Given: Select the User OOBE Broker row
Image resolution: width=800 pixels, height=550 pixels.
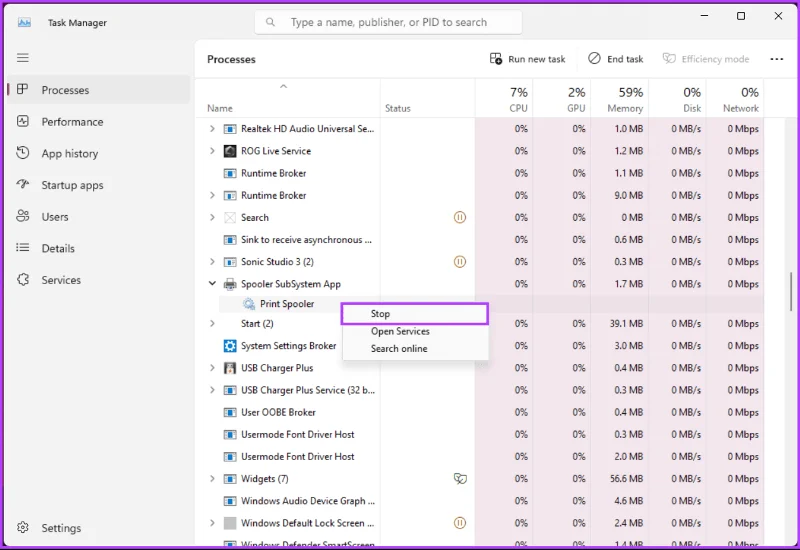Looking at the screenshot, I should [479, 412].
